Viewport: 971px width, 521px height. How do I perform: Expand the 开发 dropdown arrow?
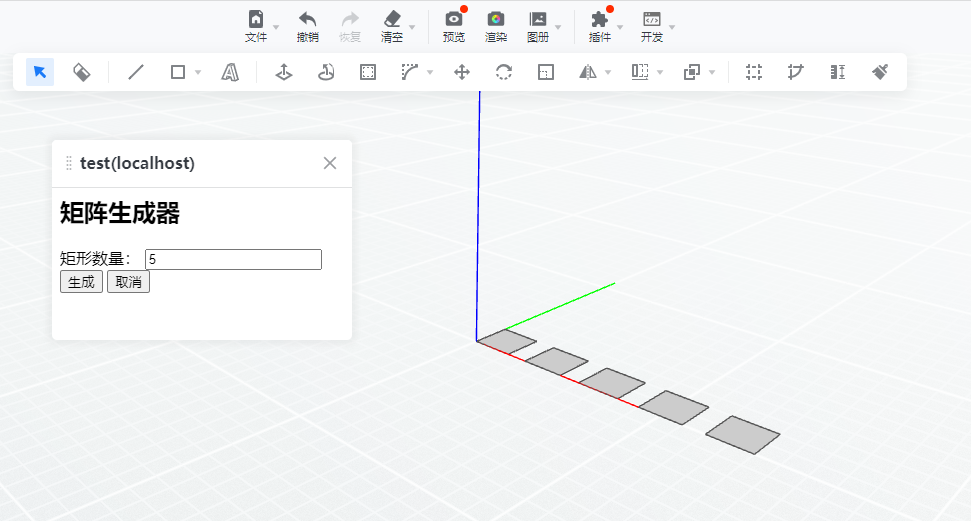pos(672,27)
